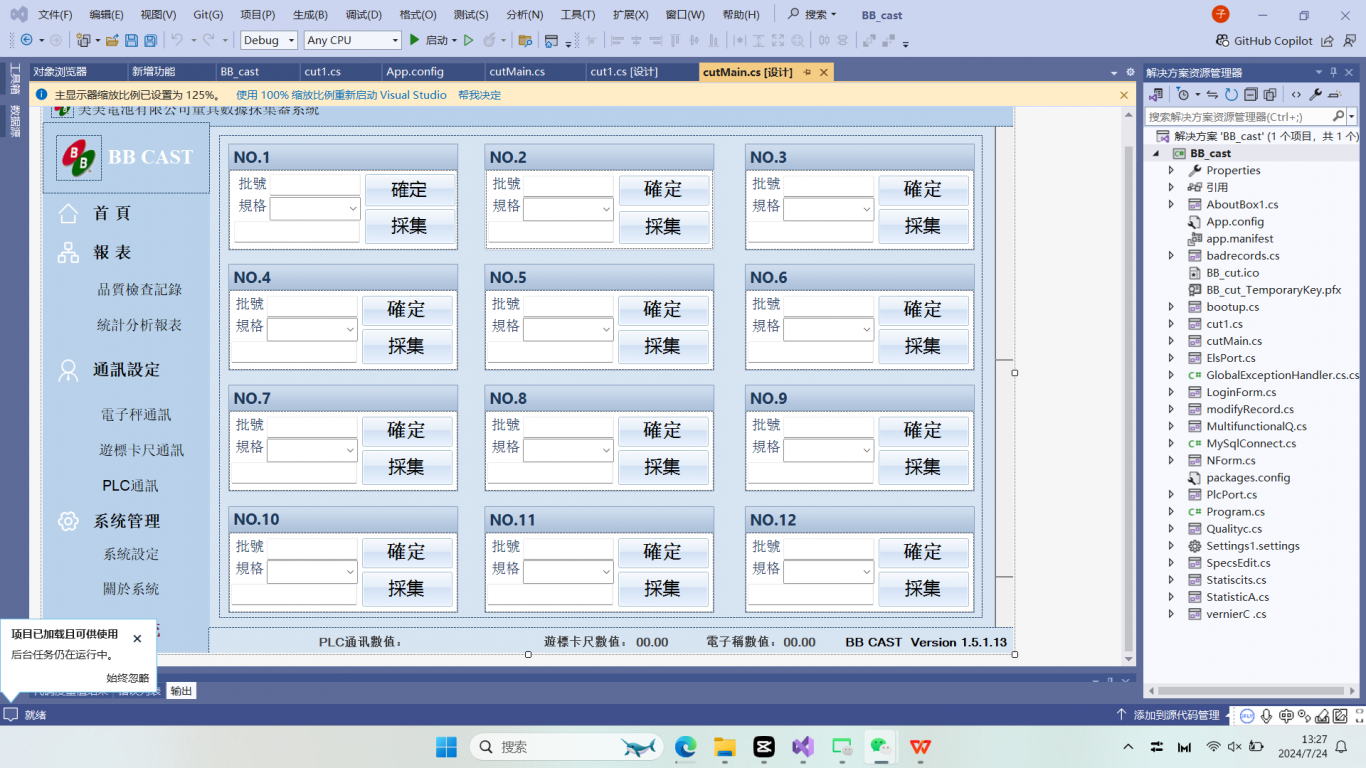Click the Solution Explorer search box
Screen dimensions: 1366x768
point(1239,117)
